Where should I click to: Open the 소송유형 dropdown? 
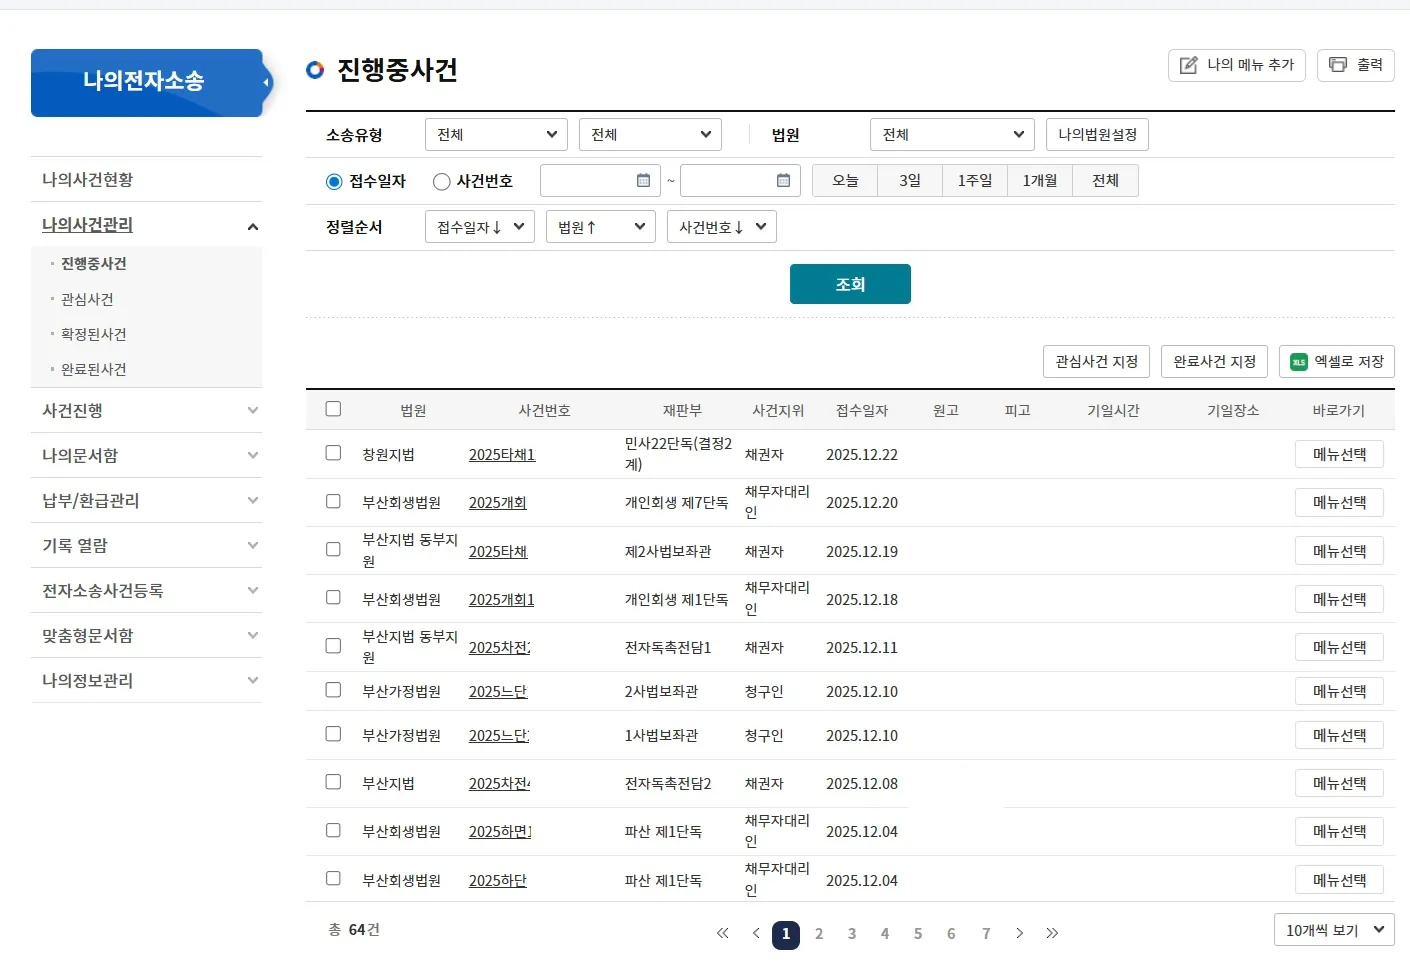click(495, 134)
